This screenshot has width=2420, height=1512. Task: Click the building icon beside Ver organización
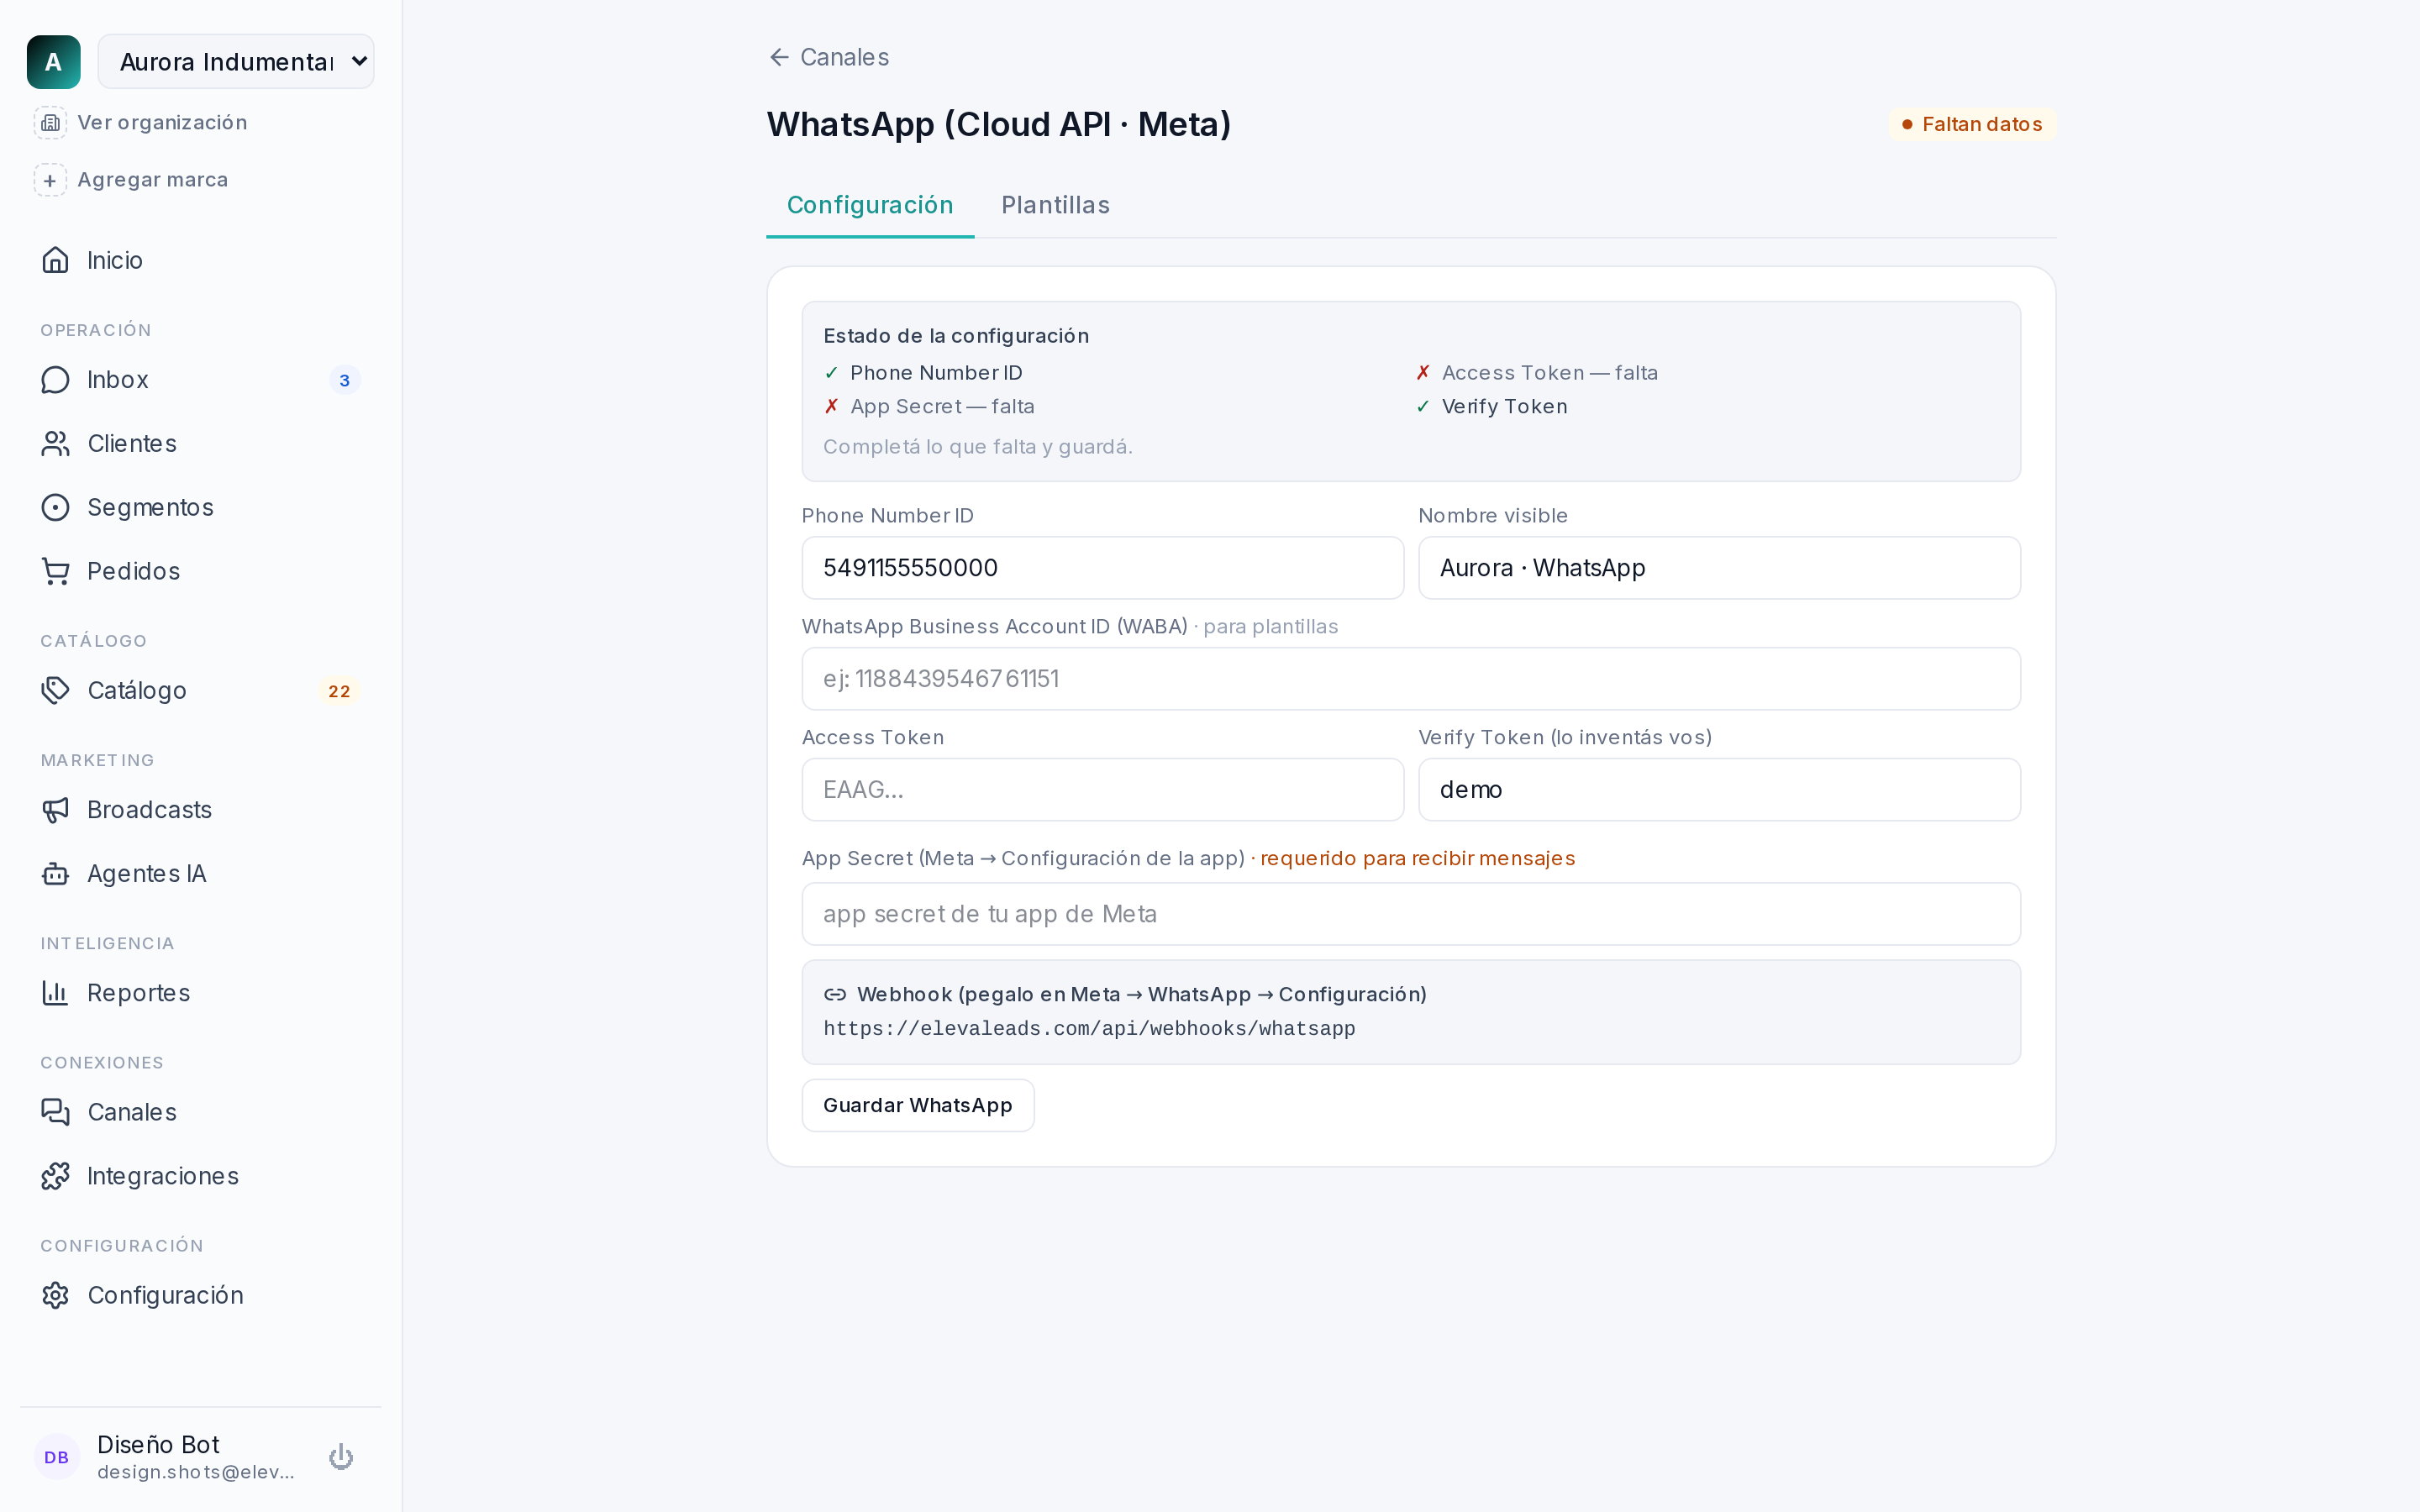pos(50,122)
